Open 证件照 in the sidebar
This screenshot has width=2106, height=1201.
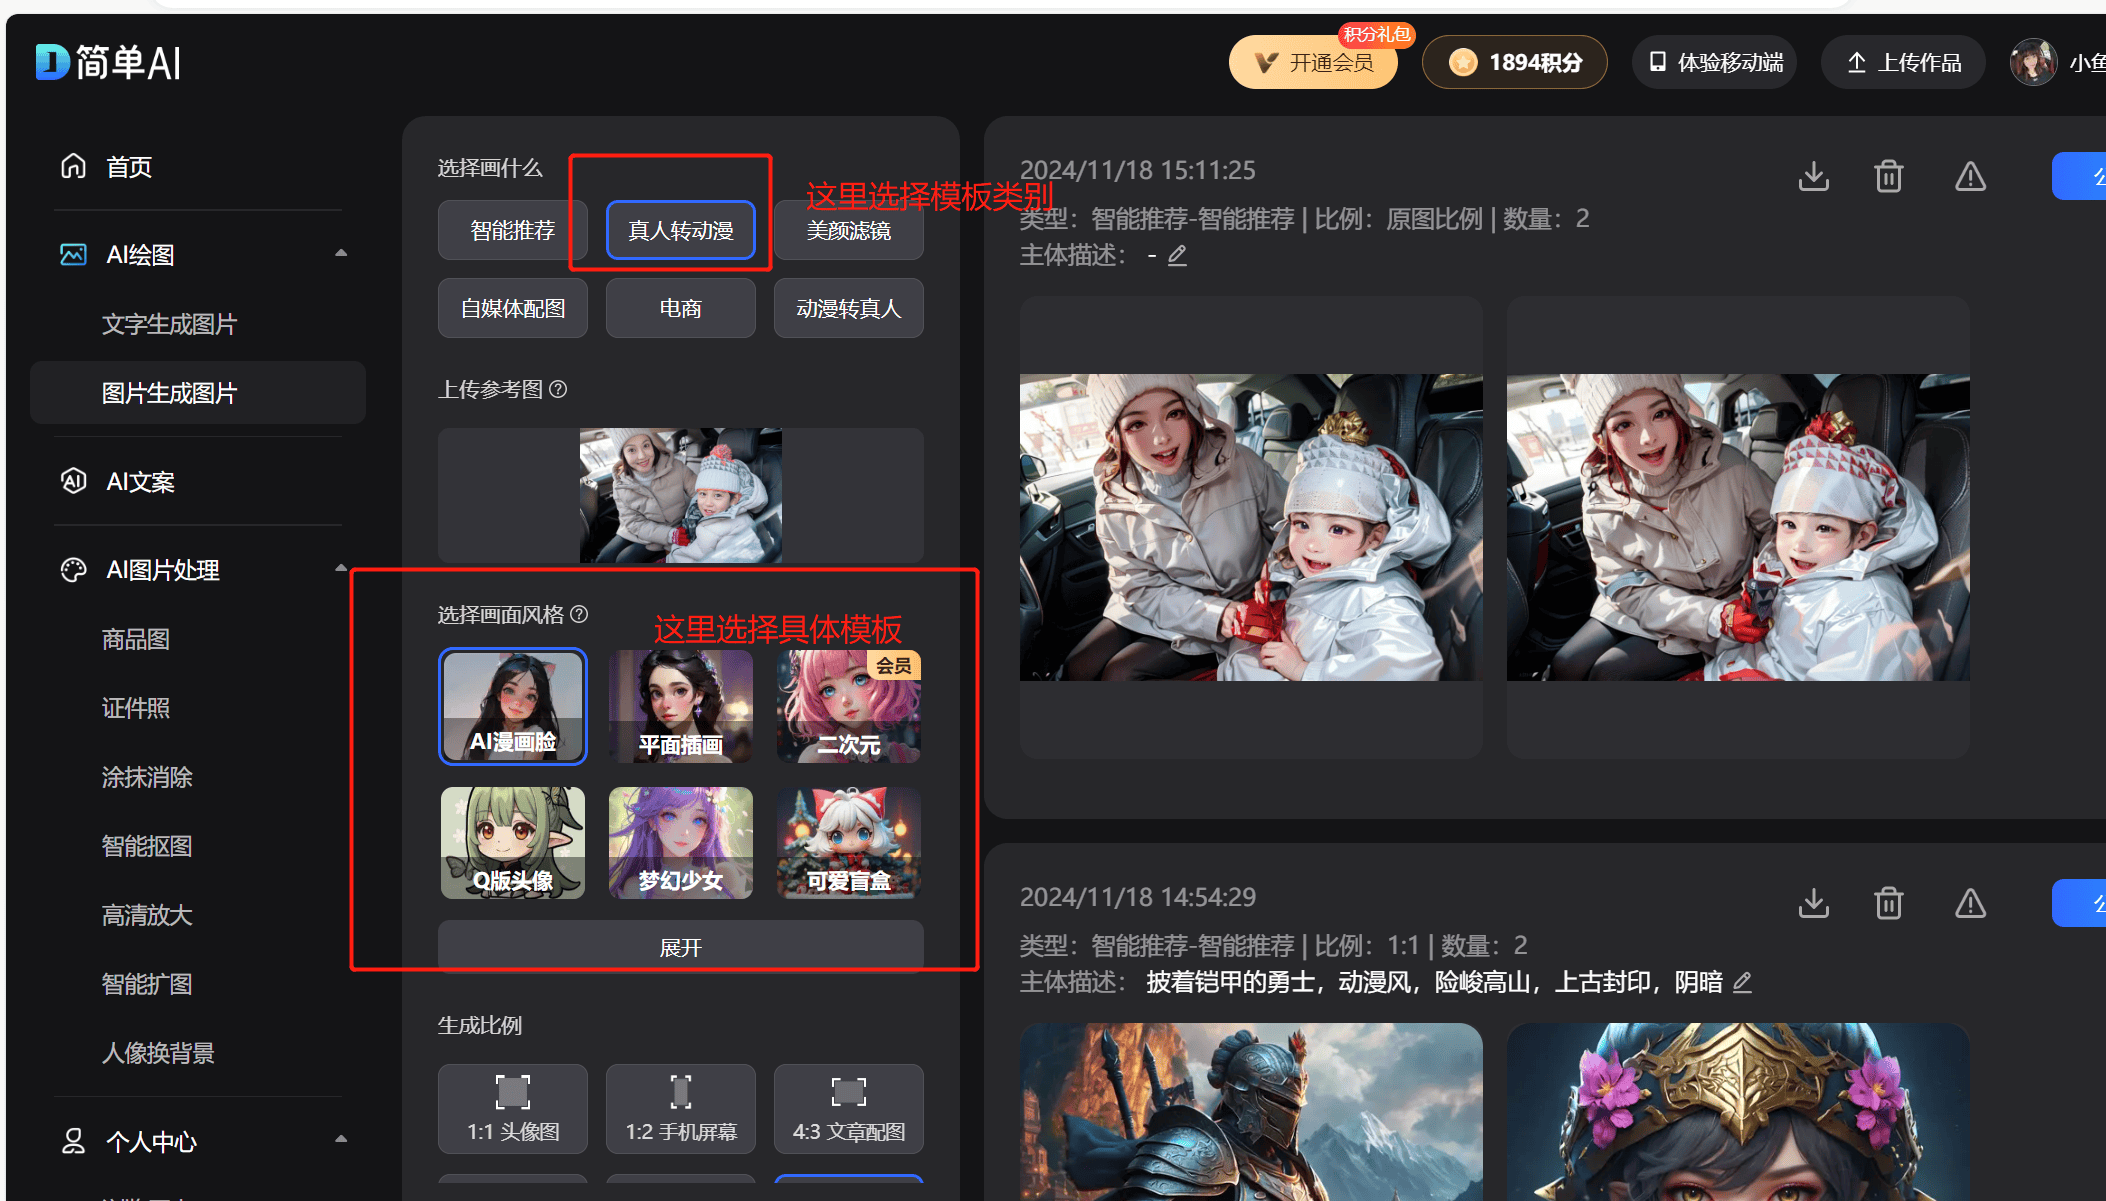coord(136,708)
